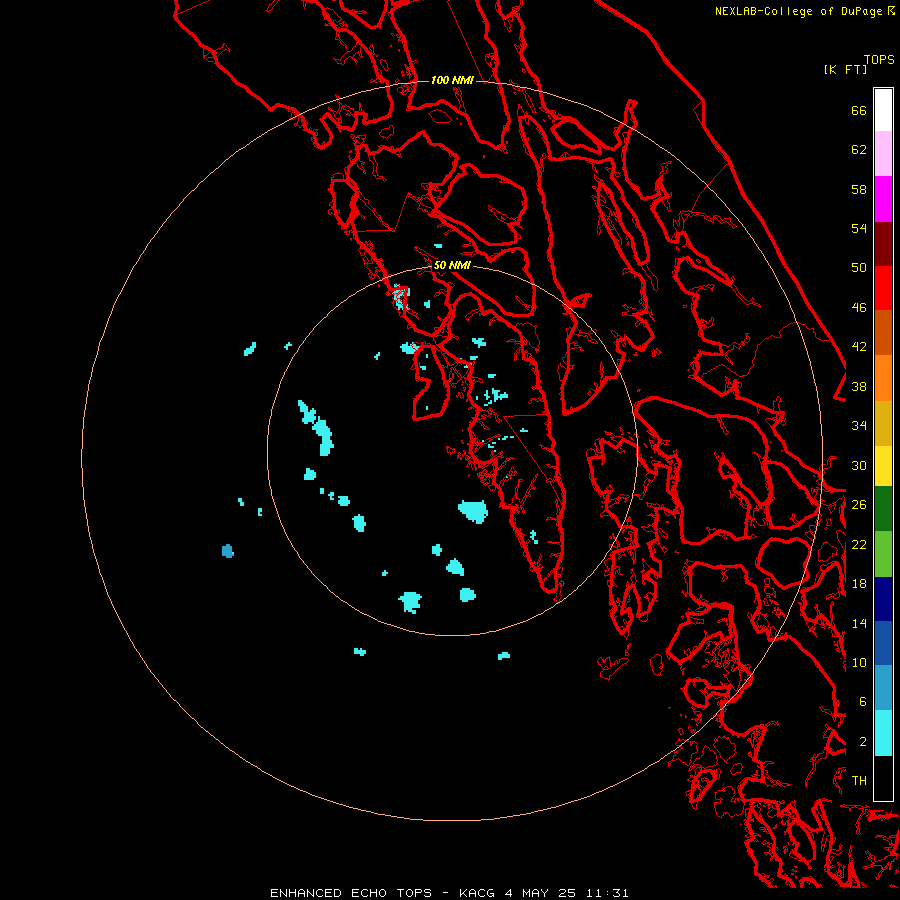Click the gold legend swatch

pos(883,422)
